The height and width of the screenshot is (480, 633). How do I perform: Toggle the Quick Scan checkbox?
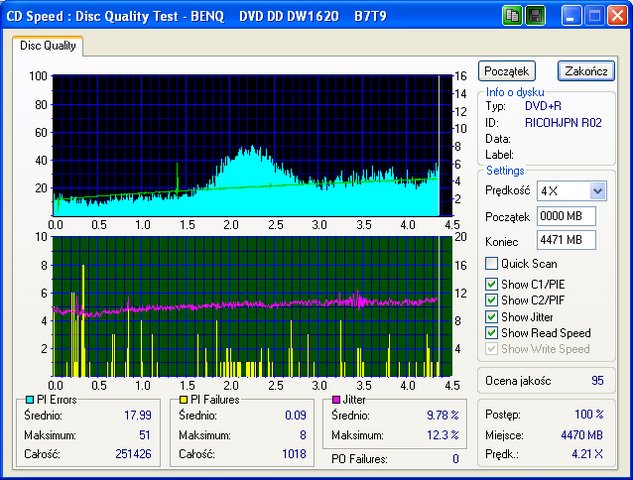tap(491, 264)
